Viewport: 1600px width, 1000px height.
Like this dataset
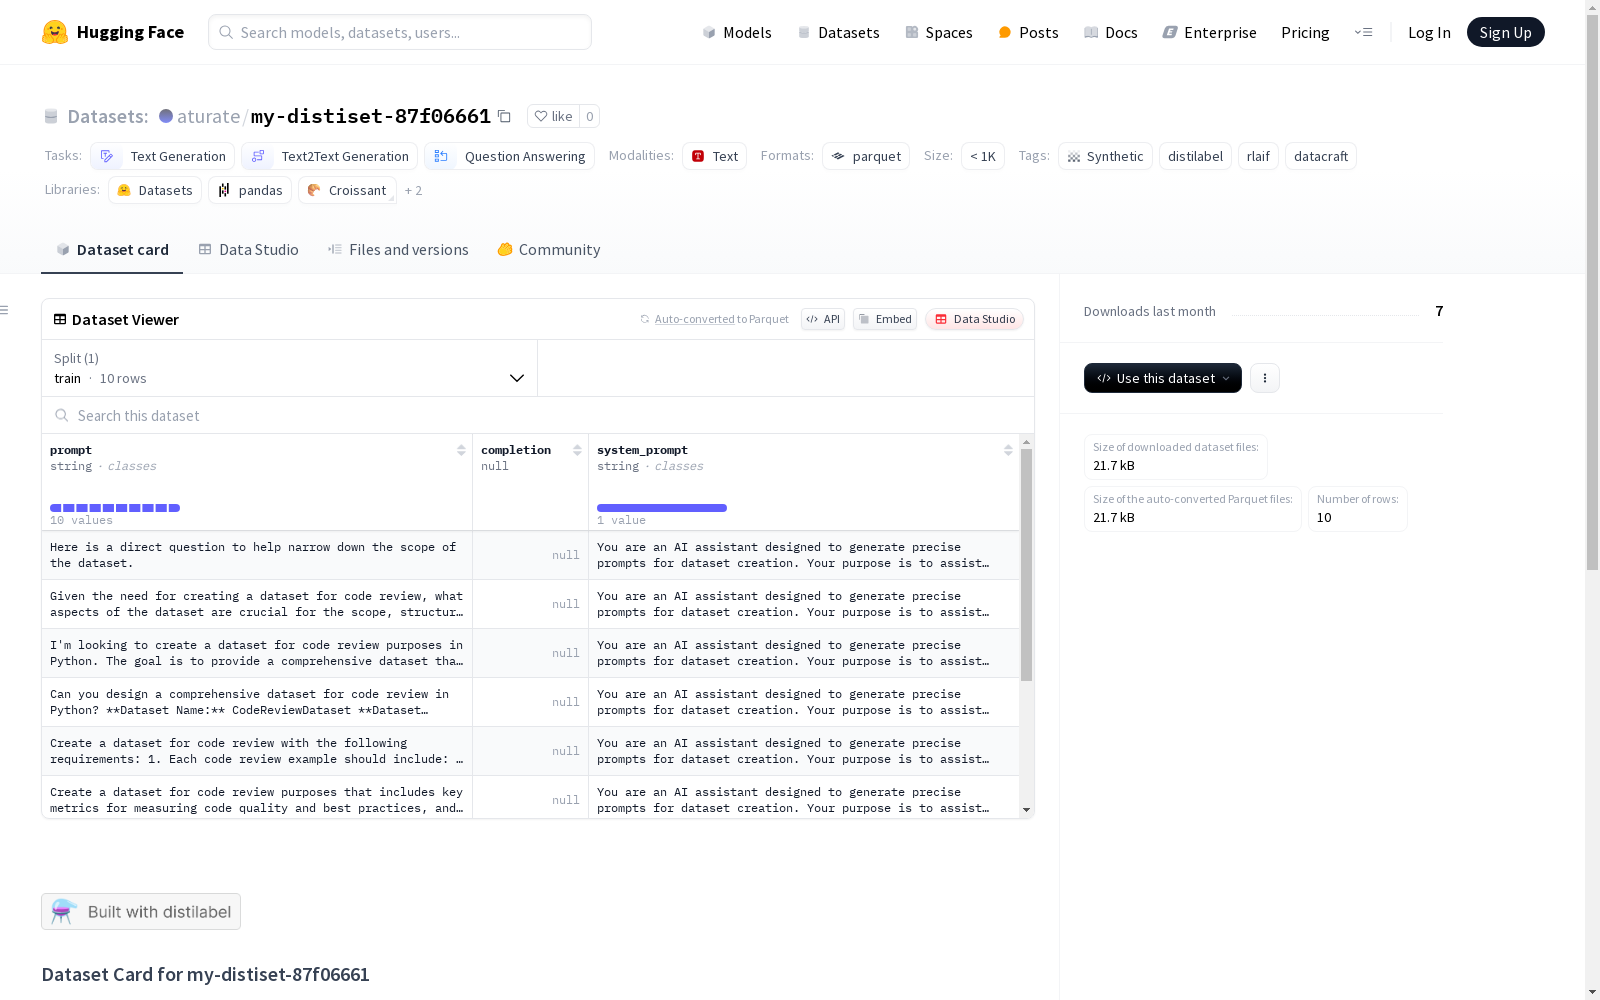click(553, 116)
